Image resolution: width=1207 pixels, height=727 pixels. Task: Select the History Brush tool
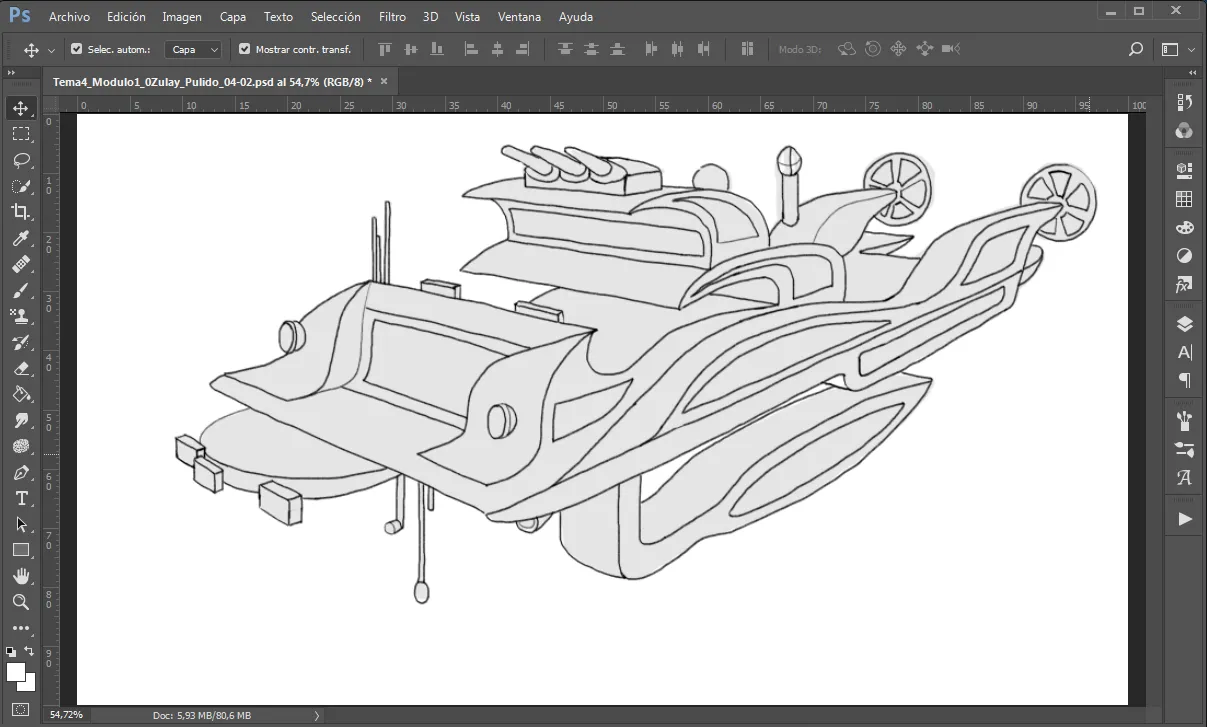pos(21,342)
